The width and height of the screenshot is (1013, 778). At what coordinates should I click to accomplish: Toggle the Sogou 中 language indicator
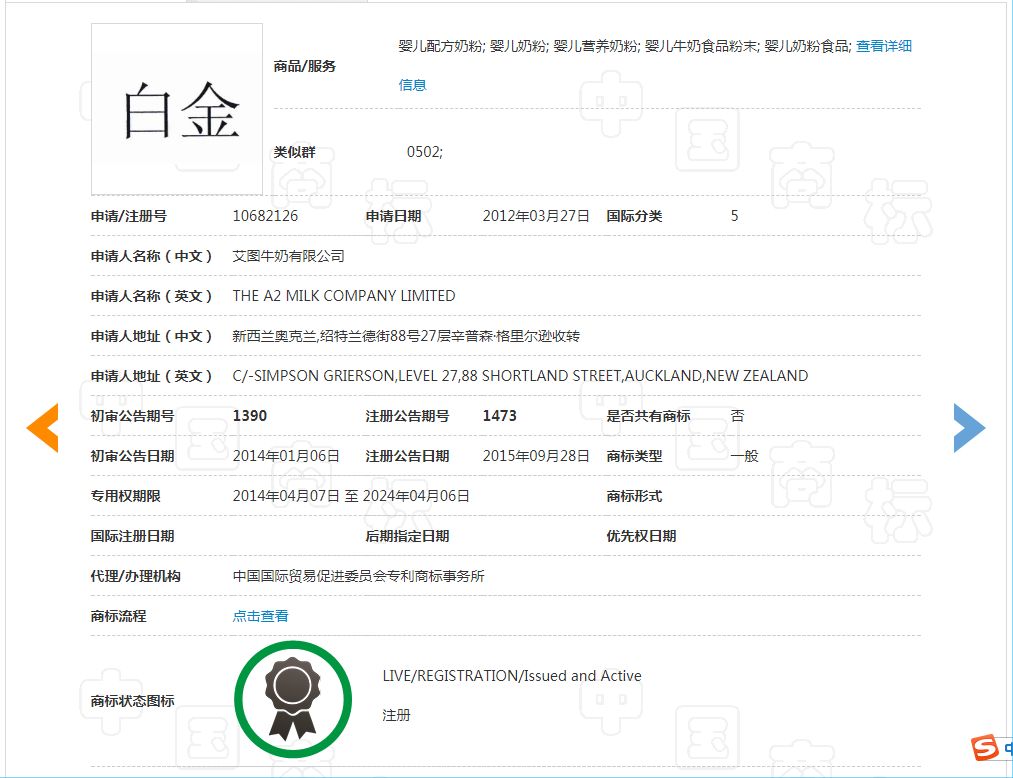[1006, 748]
